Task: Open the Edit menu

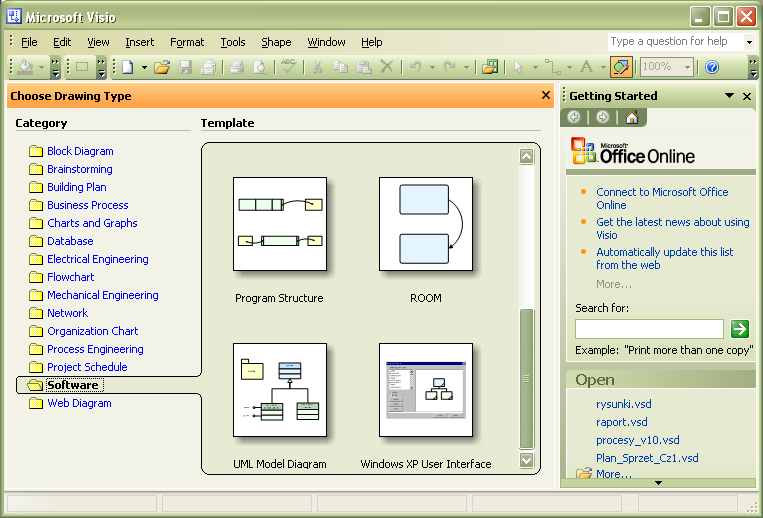Action: point(62,42)
